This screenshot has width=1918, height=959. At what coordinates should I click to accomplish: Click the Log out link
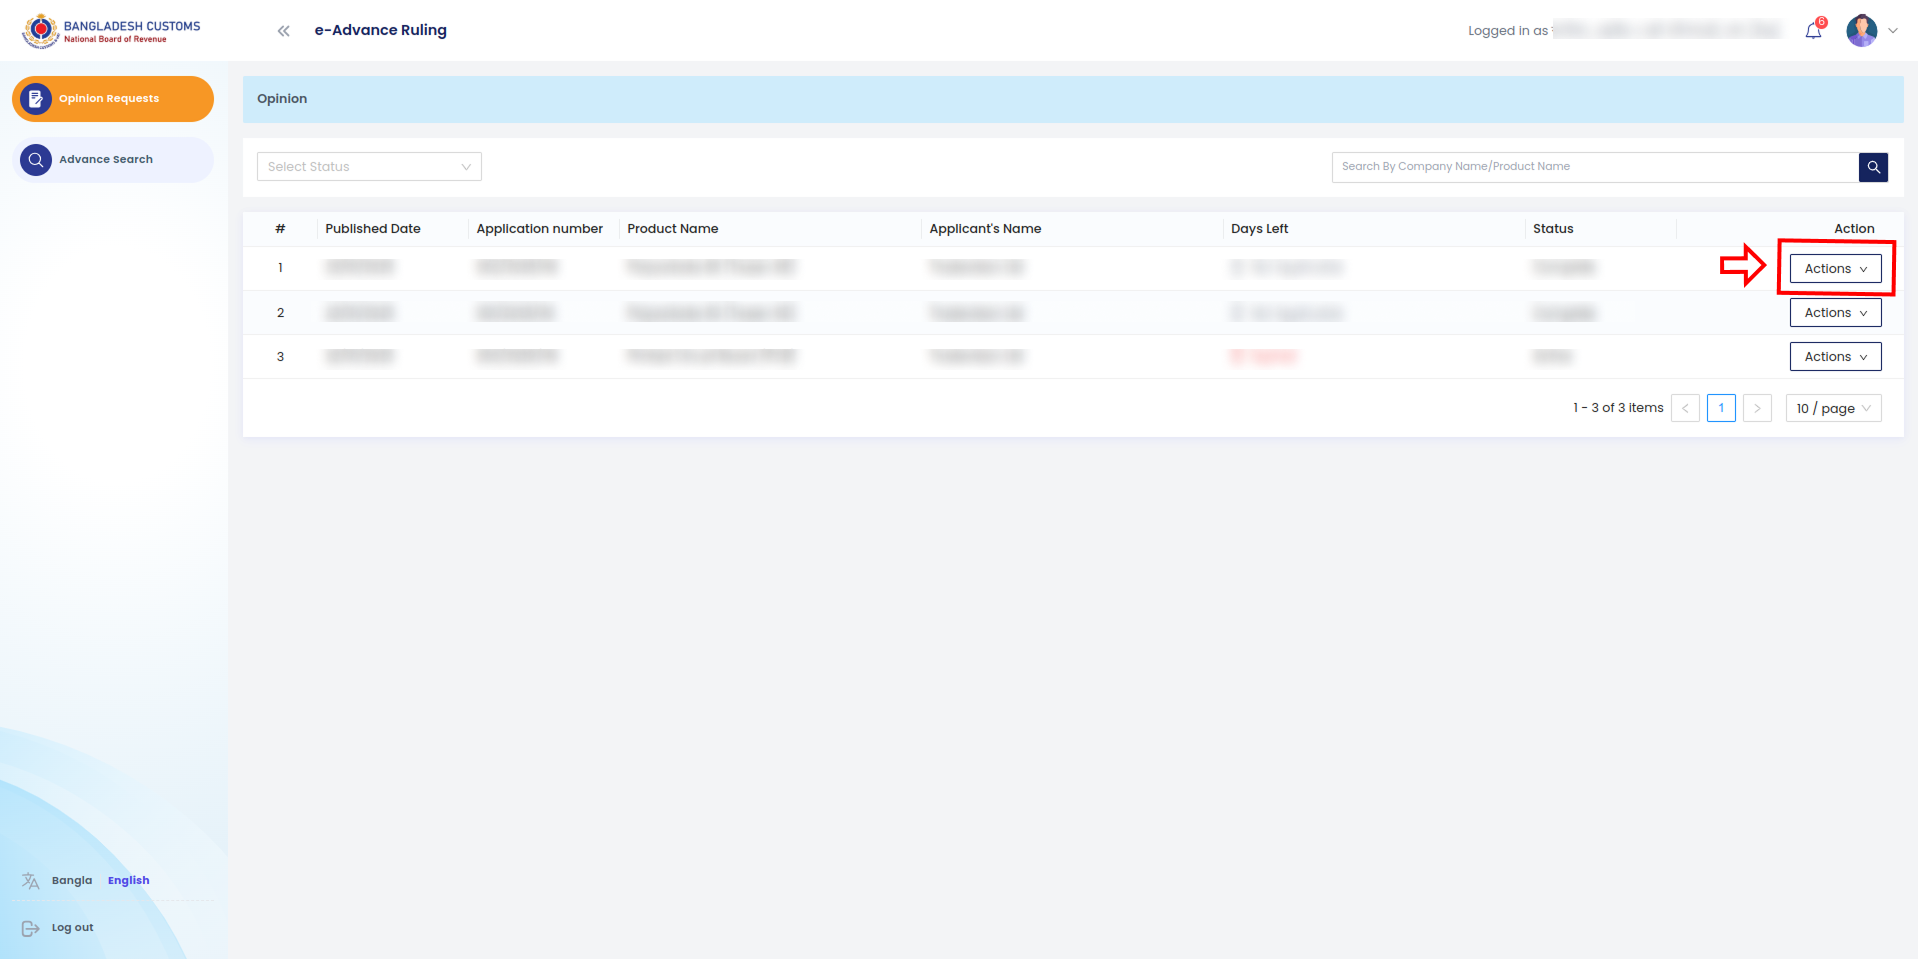(72, 928)
